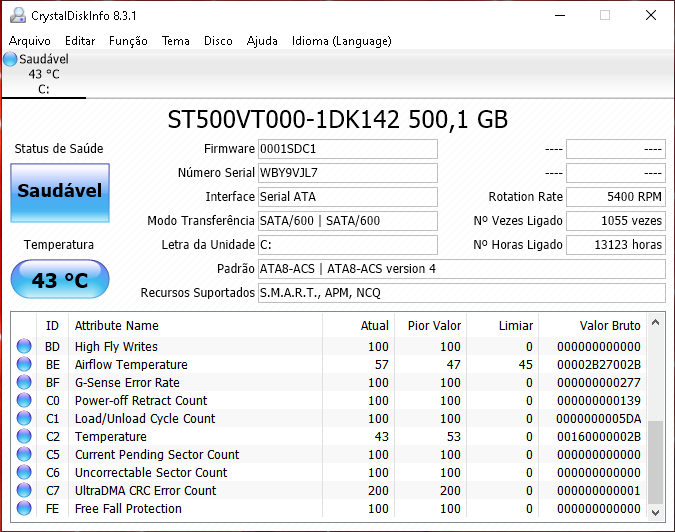
Task: Click the scroll down arrow of SMART list
Action: pyautogui.click(x=656, y=513)
